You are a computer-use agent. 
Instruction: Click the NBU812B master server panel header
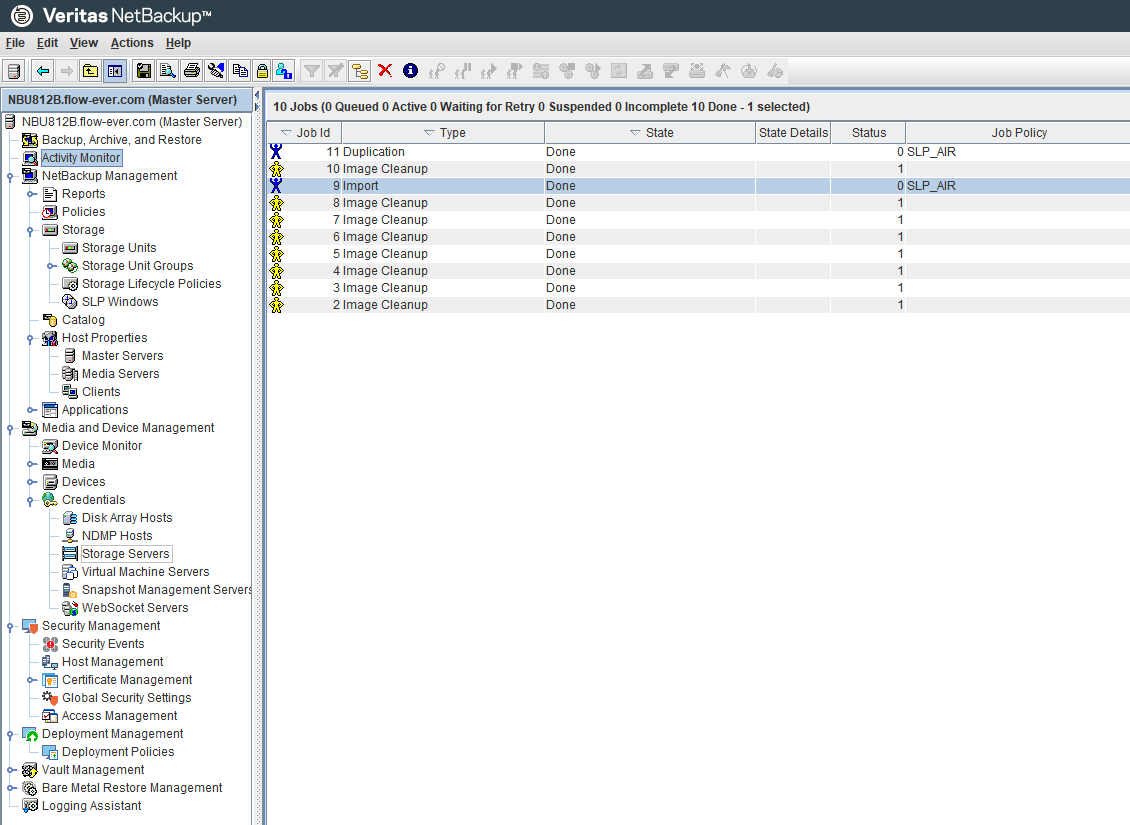click(x=127, y=99)
